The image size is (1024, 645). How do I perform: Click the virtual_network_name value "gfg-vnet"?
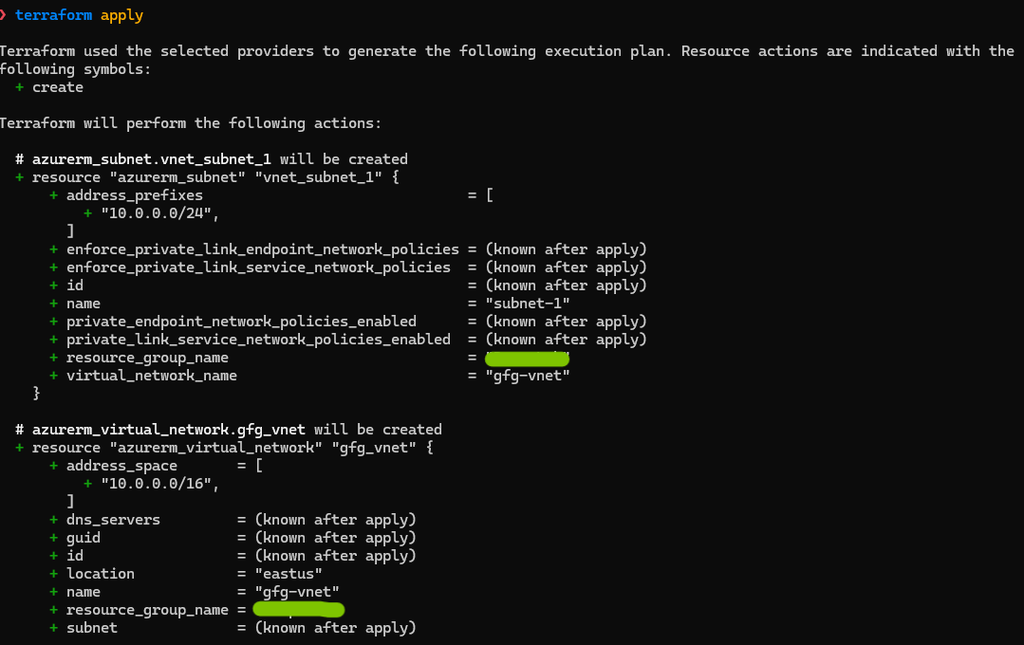point(527,376)
